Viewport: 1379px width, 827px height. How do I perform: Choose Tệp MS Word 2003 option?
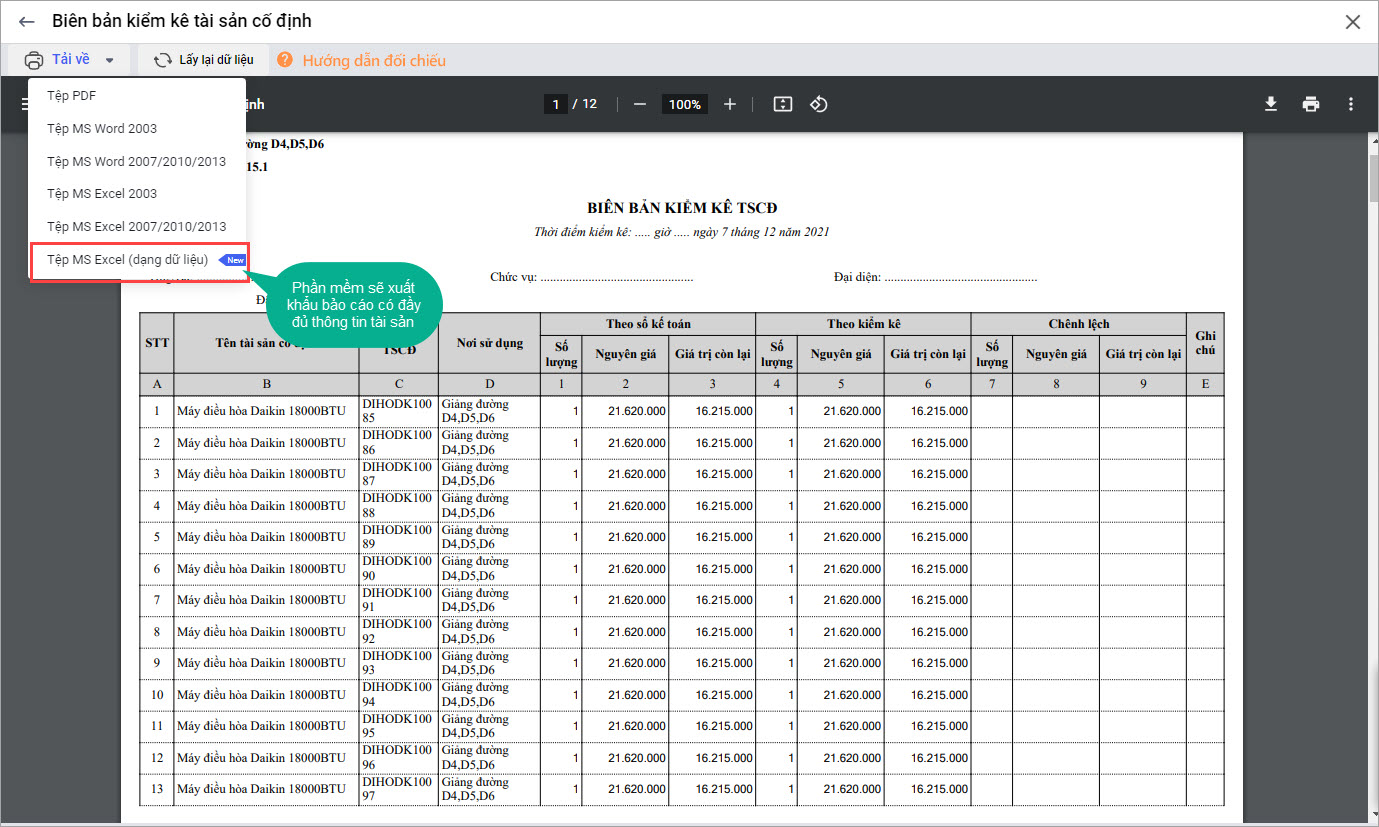pyautogui.click(x=102, y=129)
